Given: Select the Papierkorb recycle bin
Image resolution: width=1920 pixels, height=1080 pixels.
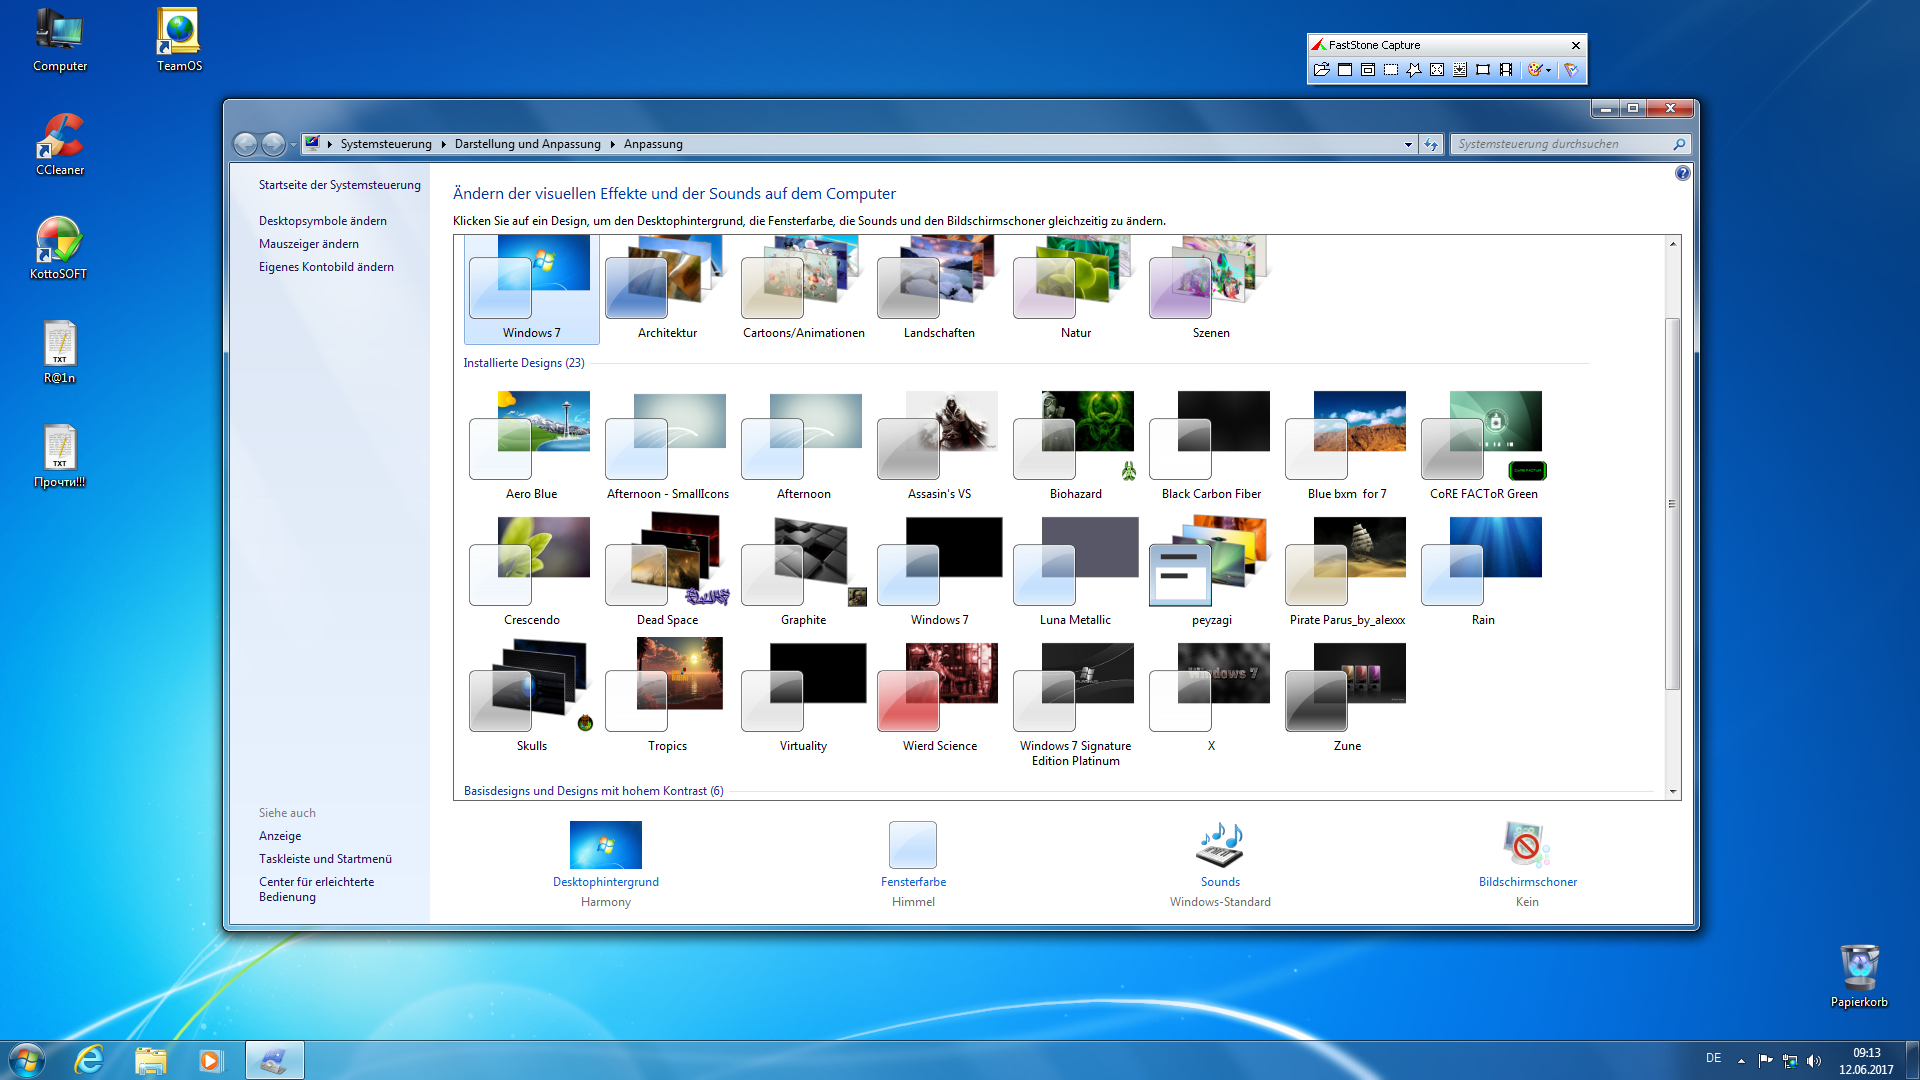Looking at the screenshot, I should pyautogui.click(x=1859, y=976).
